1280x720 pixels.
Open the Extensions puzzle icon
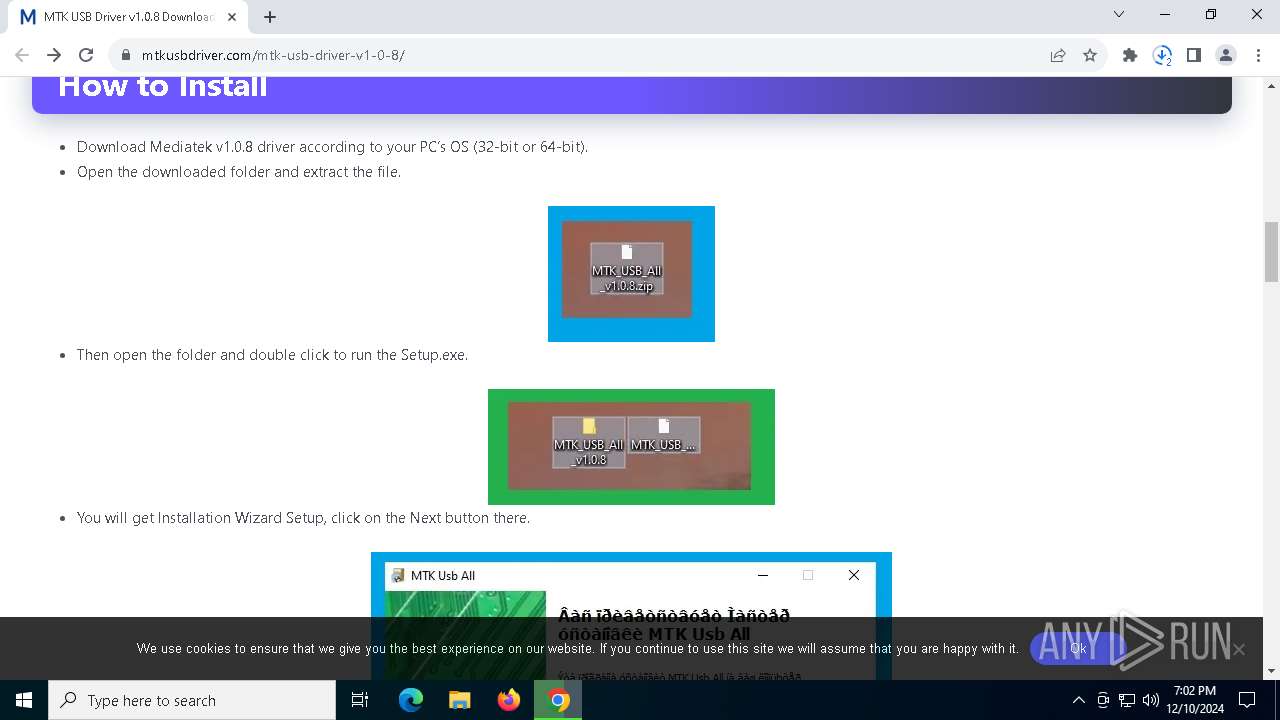point(1130,55)
